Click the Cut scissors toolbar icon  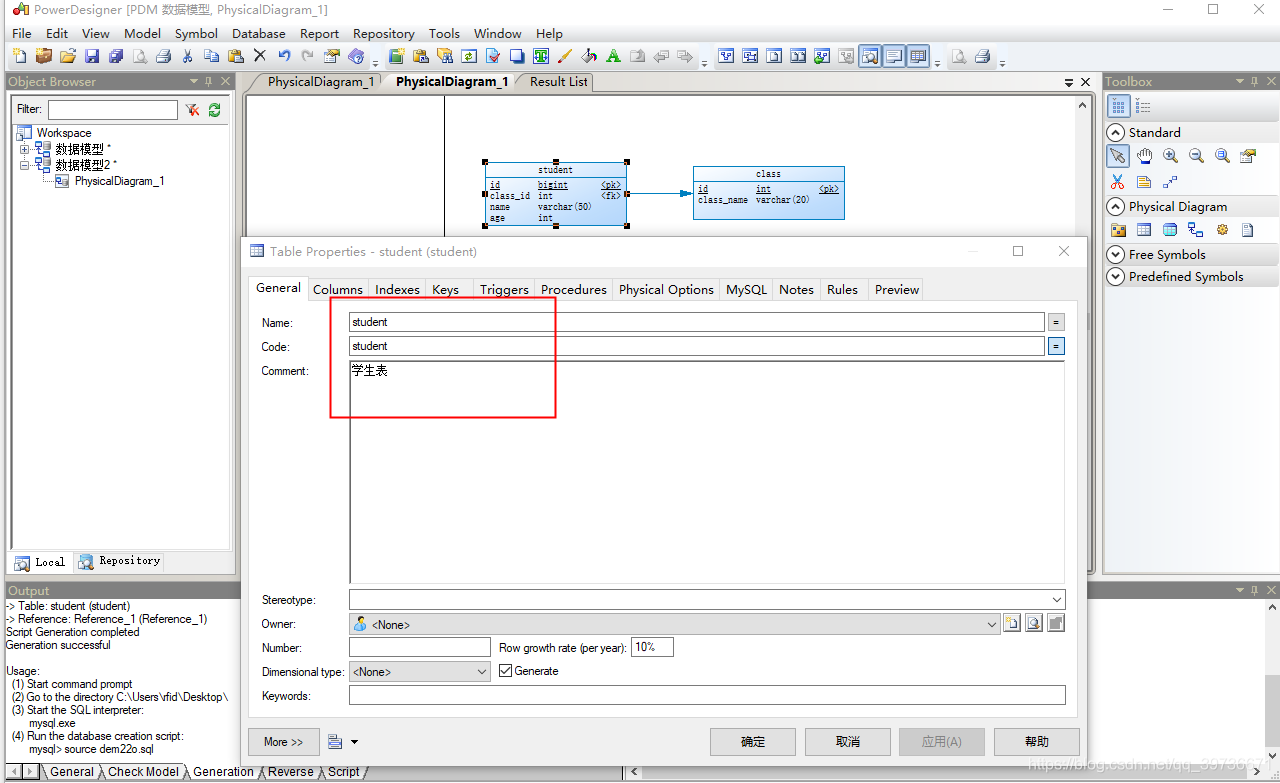click(x=187, y=56)
